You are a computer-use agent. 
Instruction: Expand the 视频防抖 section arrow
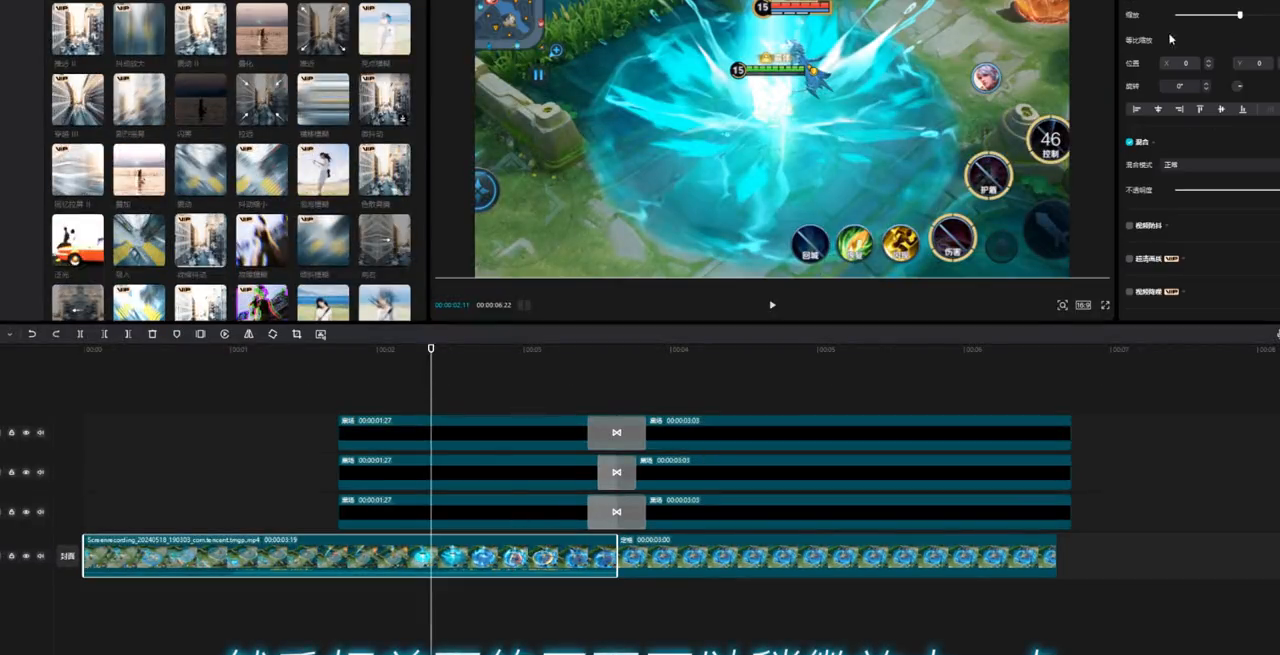click(1167, 226)
